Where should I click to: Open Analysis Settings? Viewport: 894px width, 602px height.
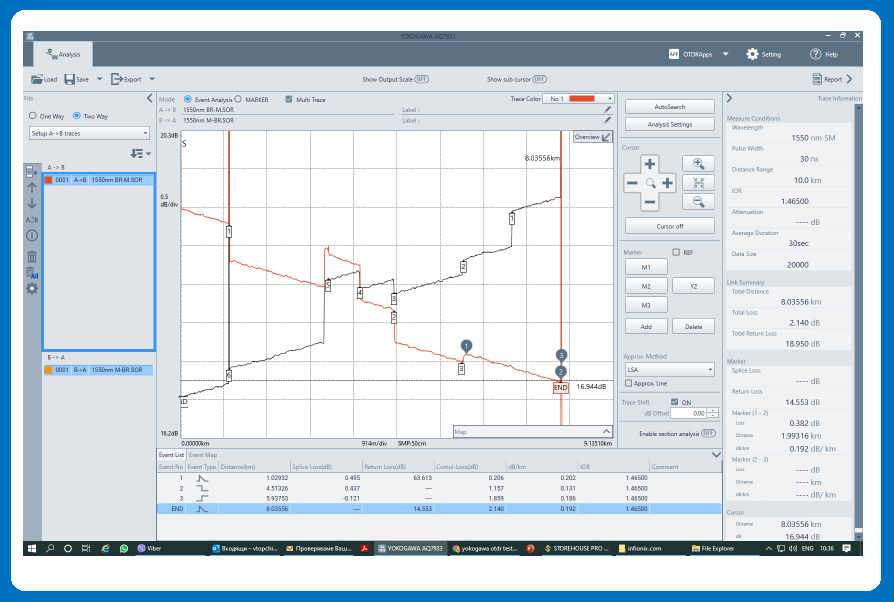tap(669, 124)
